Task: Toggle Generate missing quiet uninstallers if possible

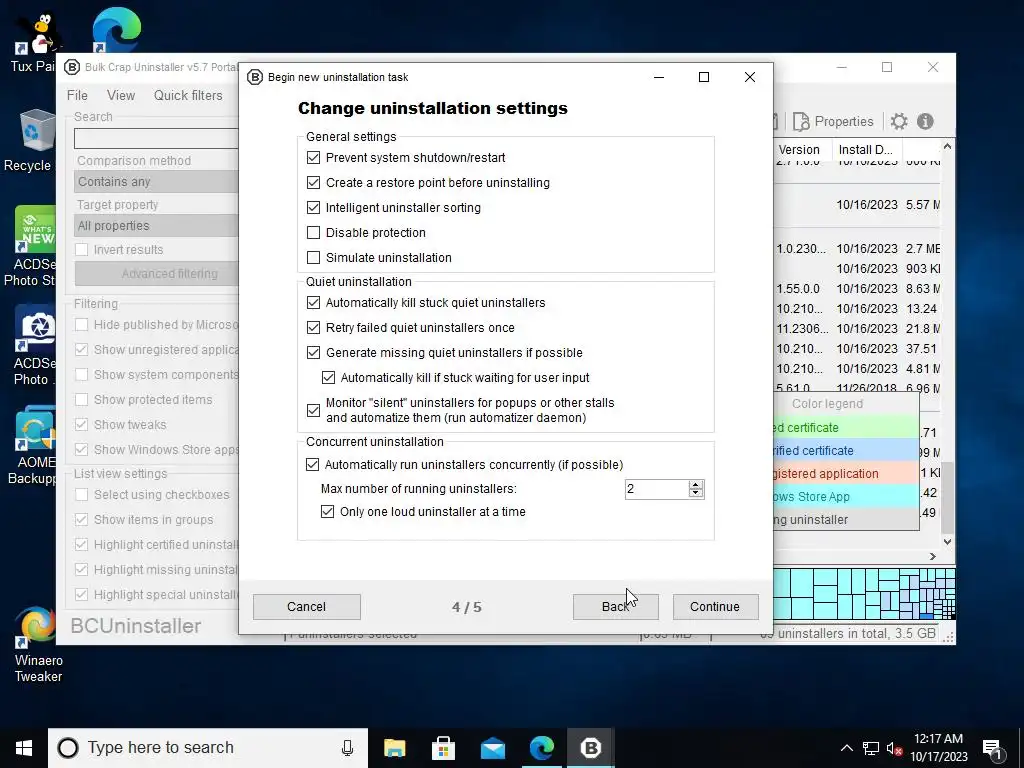Action: 313,353
